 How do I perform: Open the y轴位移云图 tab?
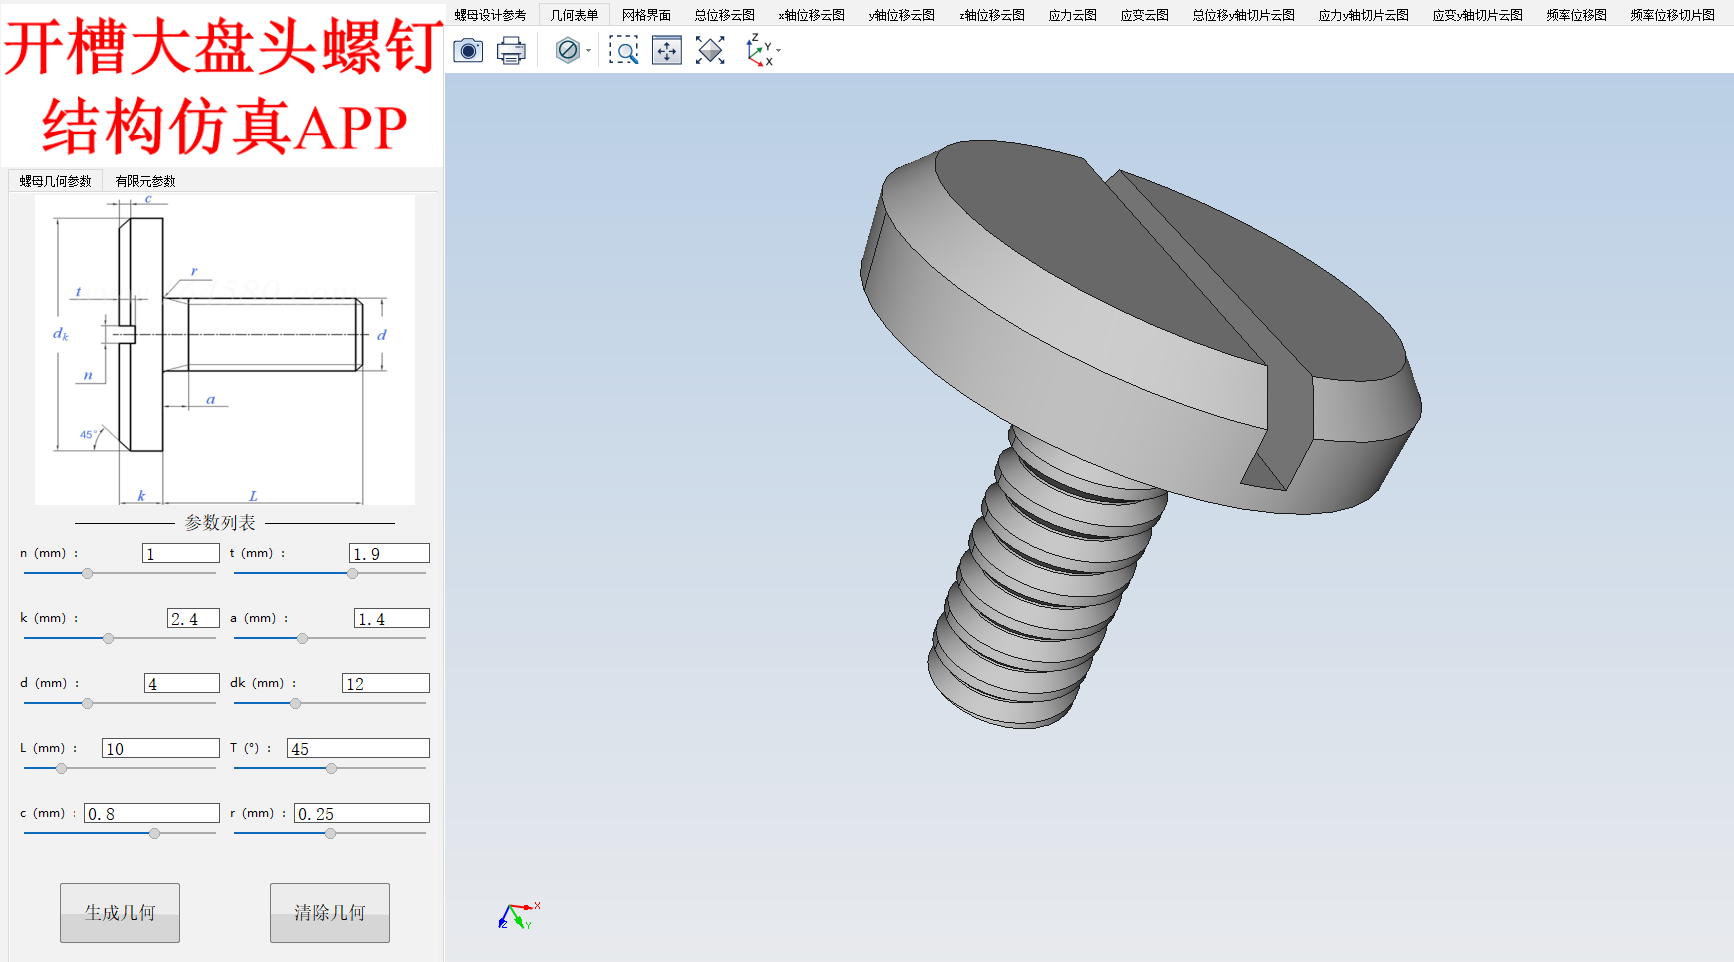click(902, 15)
